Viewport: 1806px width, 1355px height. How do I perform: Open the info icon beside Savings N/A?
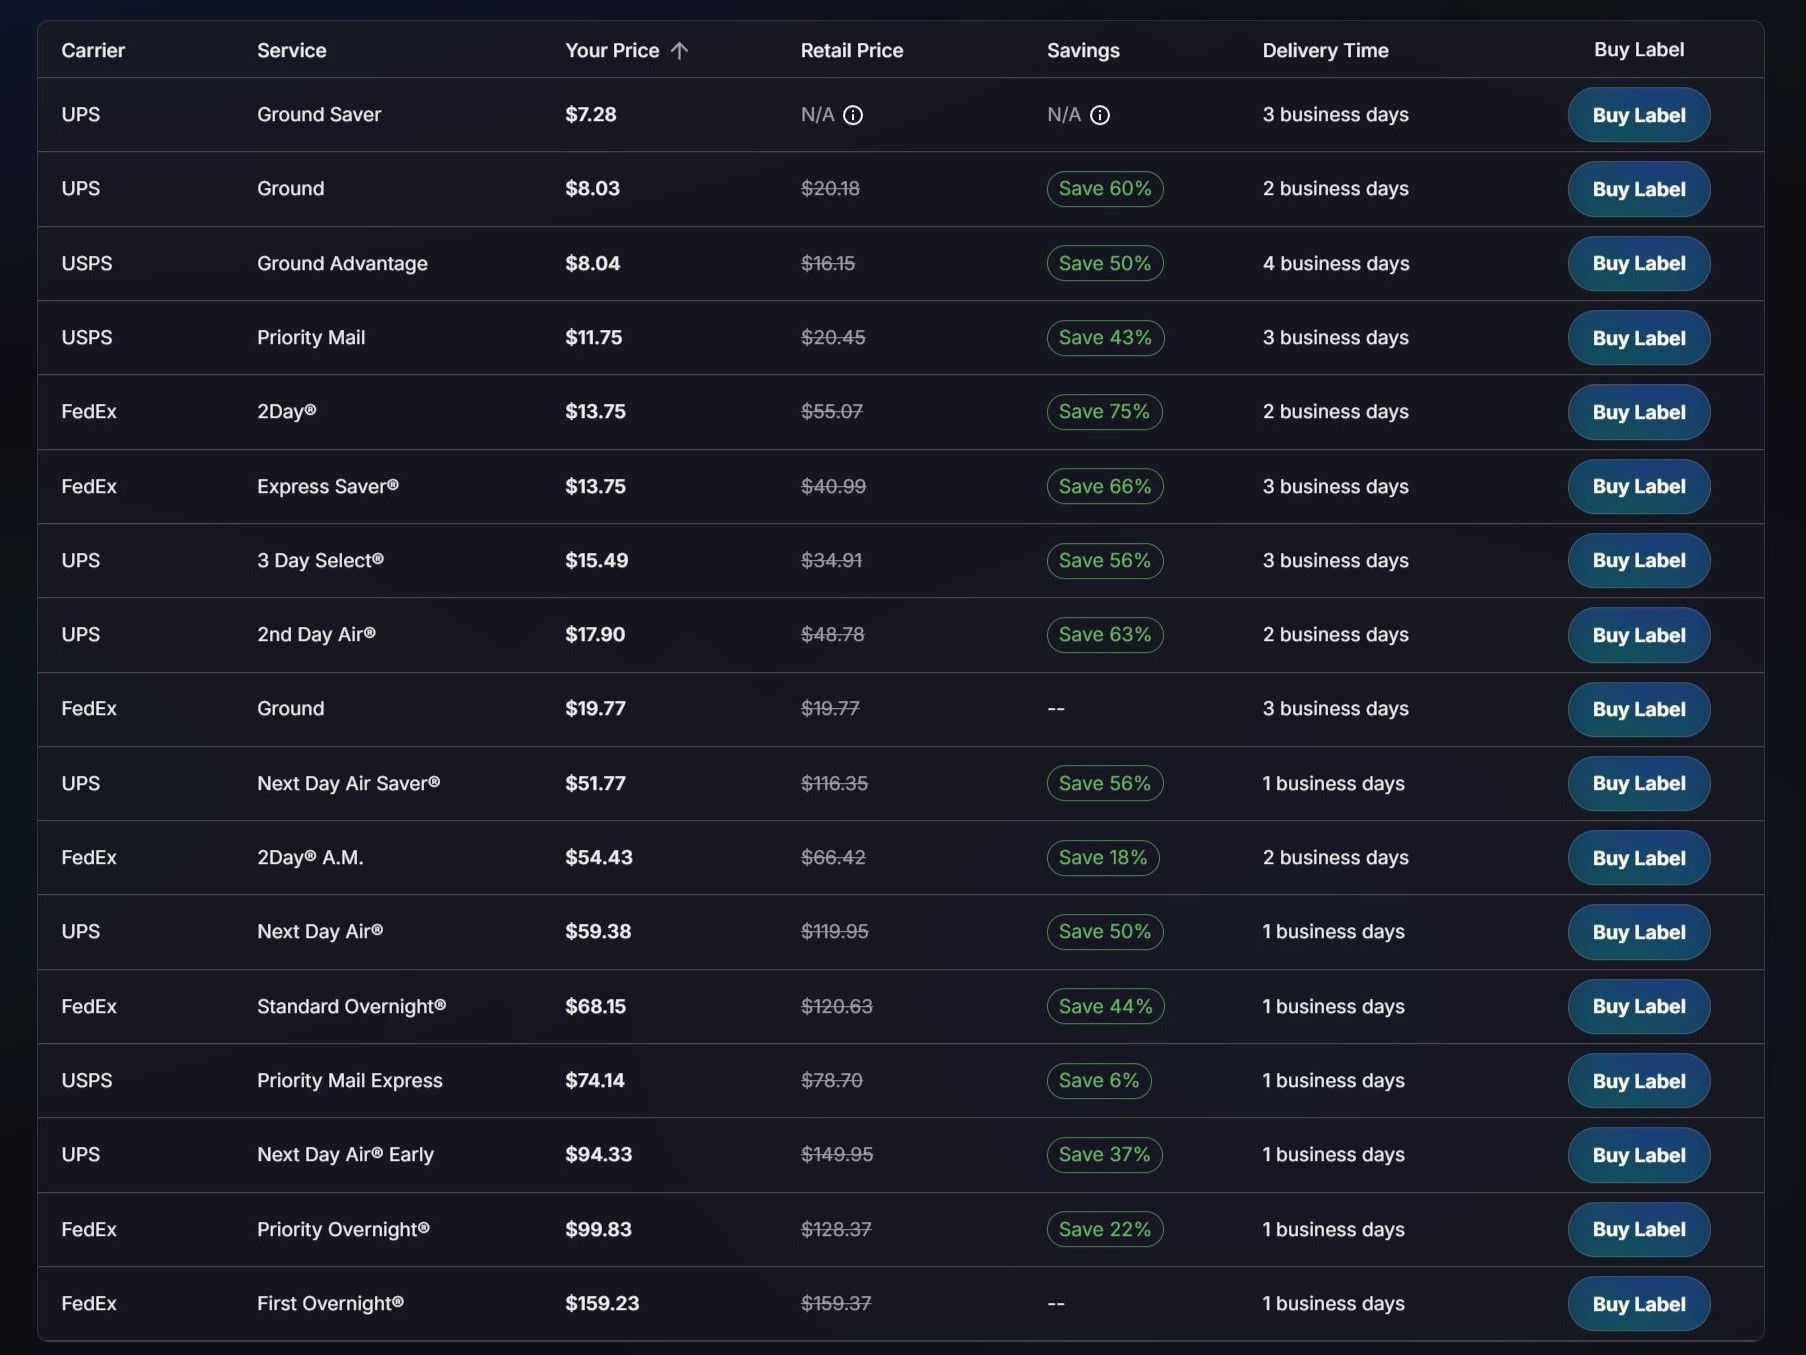(1100, 116)
